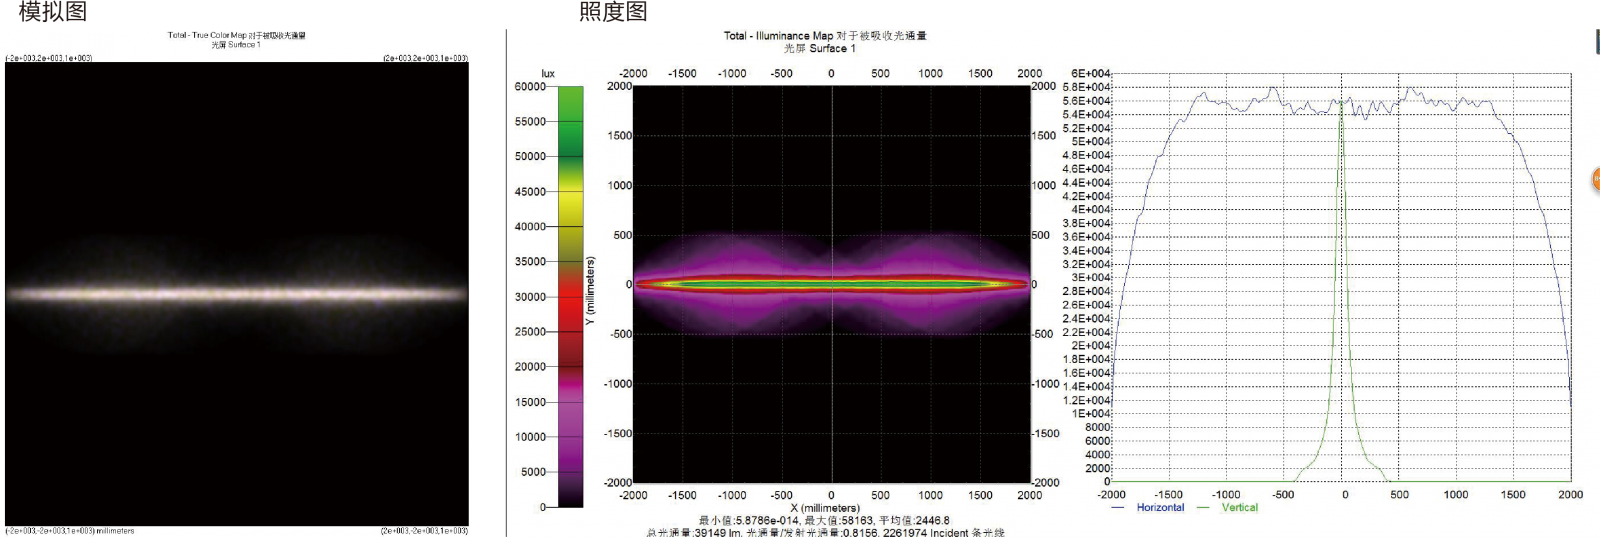
Task: Click the green Vertical legend line marker
Action: coord(1203,508)
